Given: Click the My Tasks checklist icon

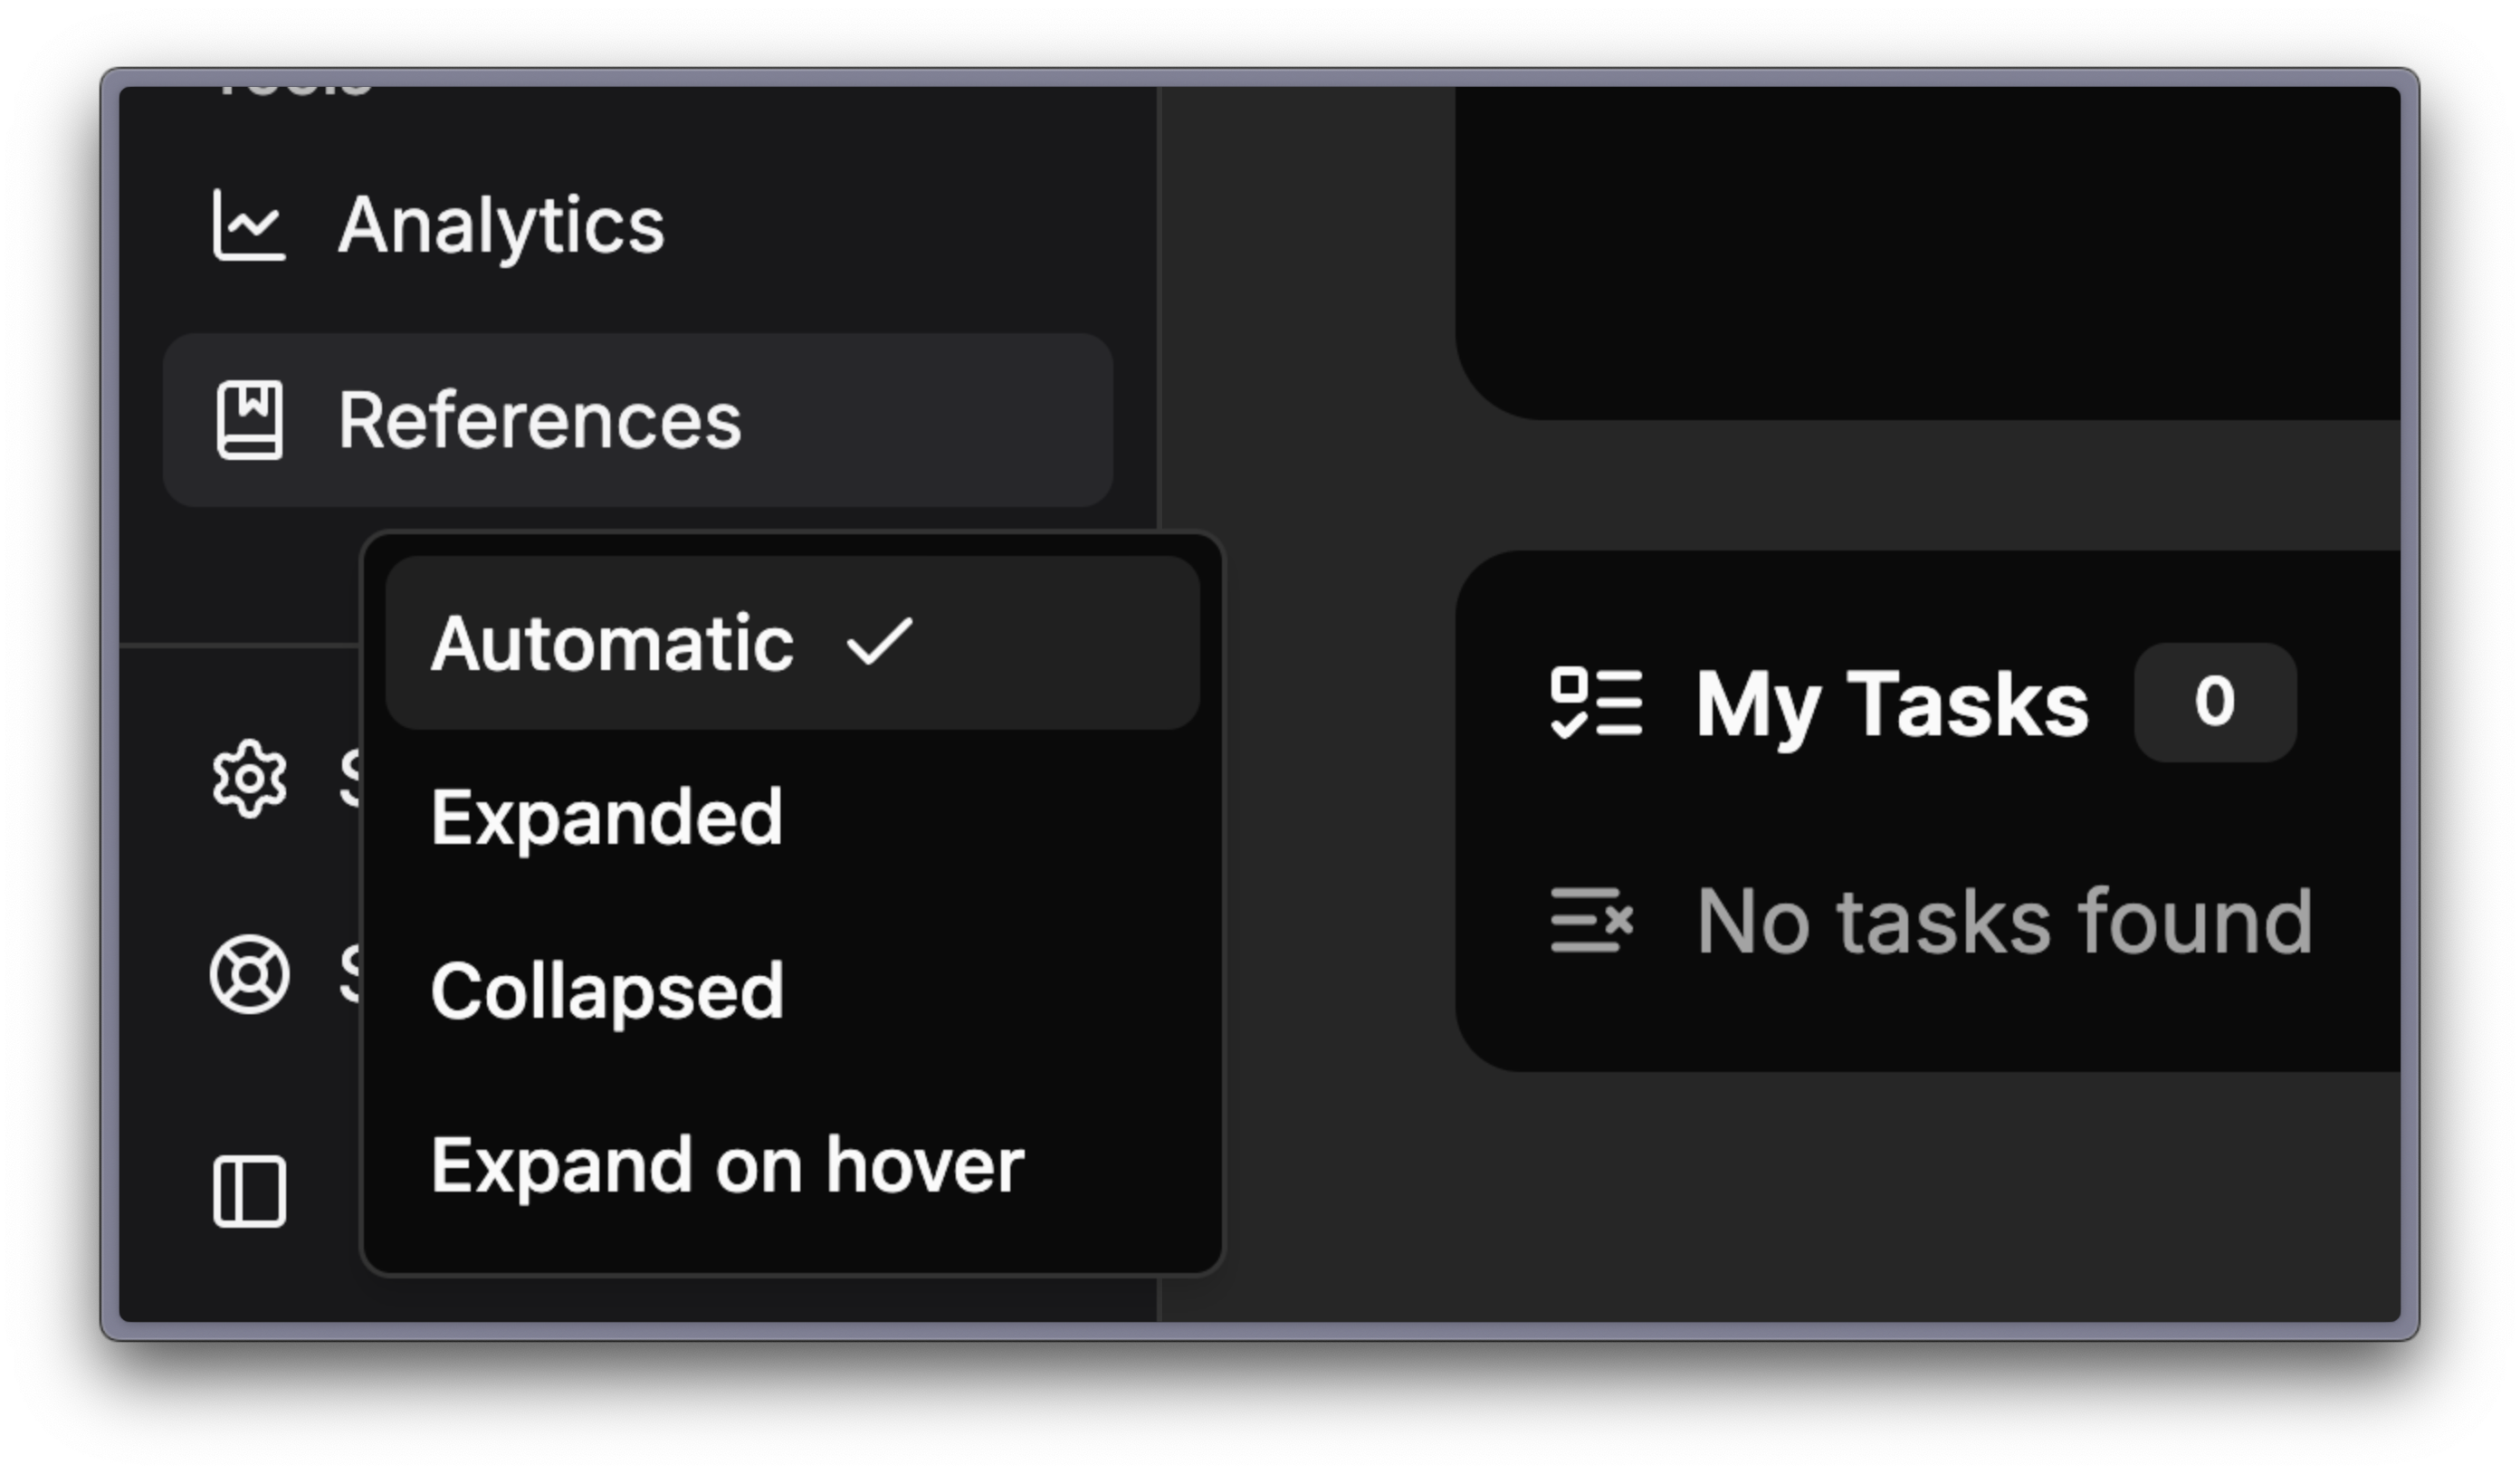Looking at the screenshot, I should pos(1595,703).
